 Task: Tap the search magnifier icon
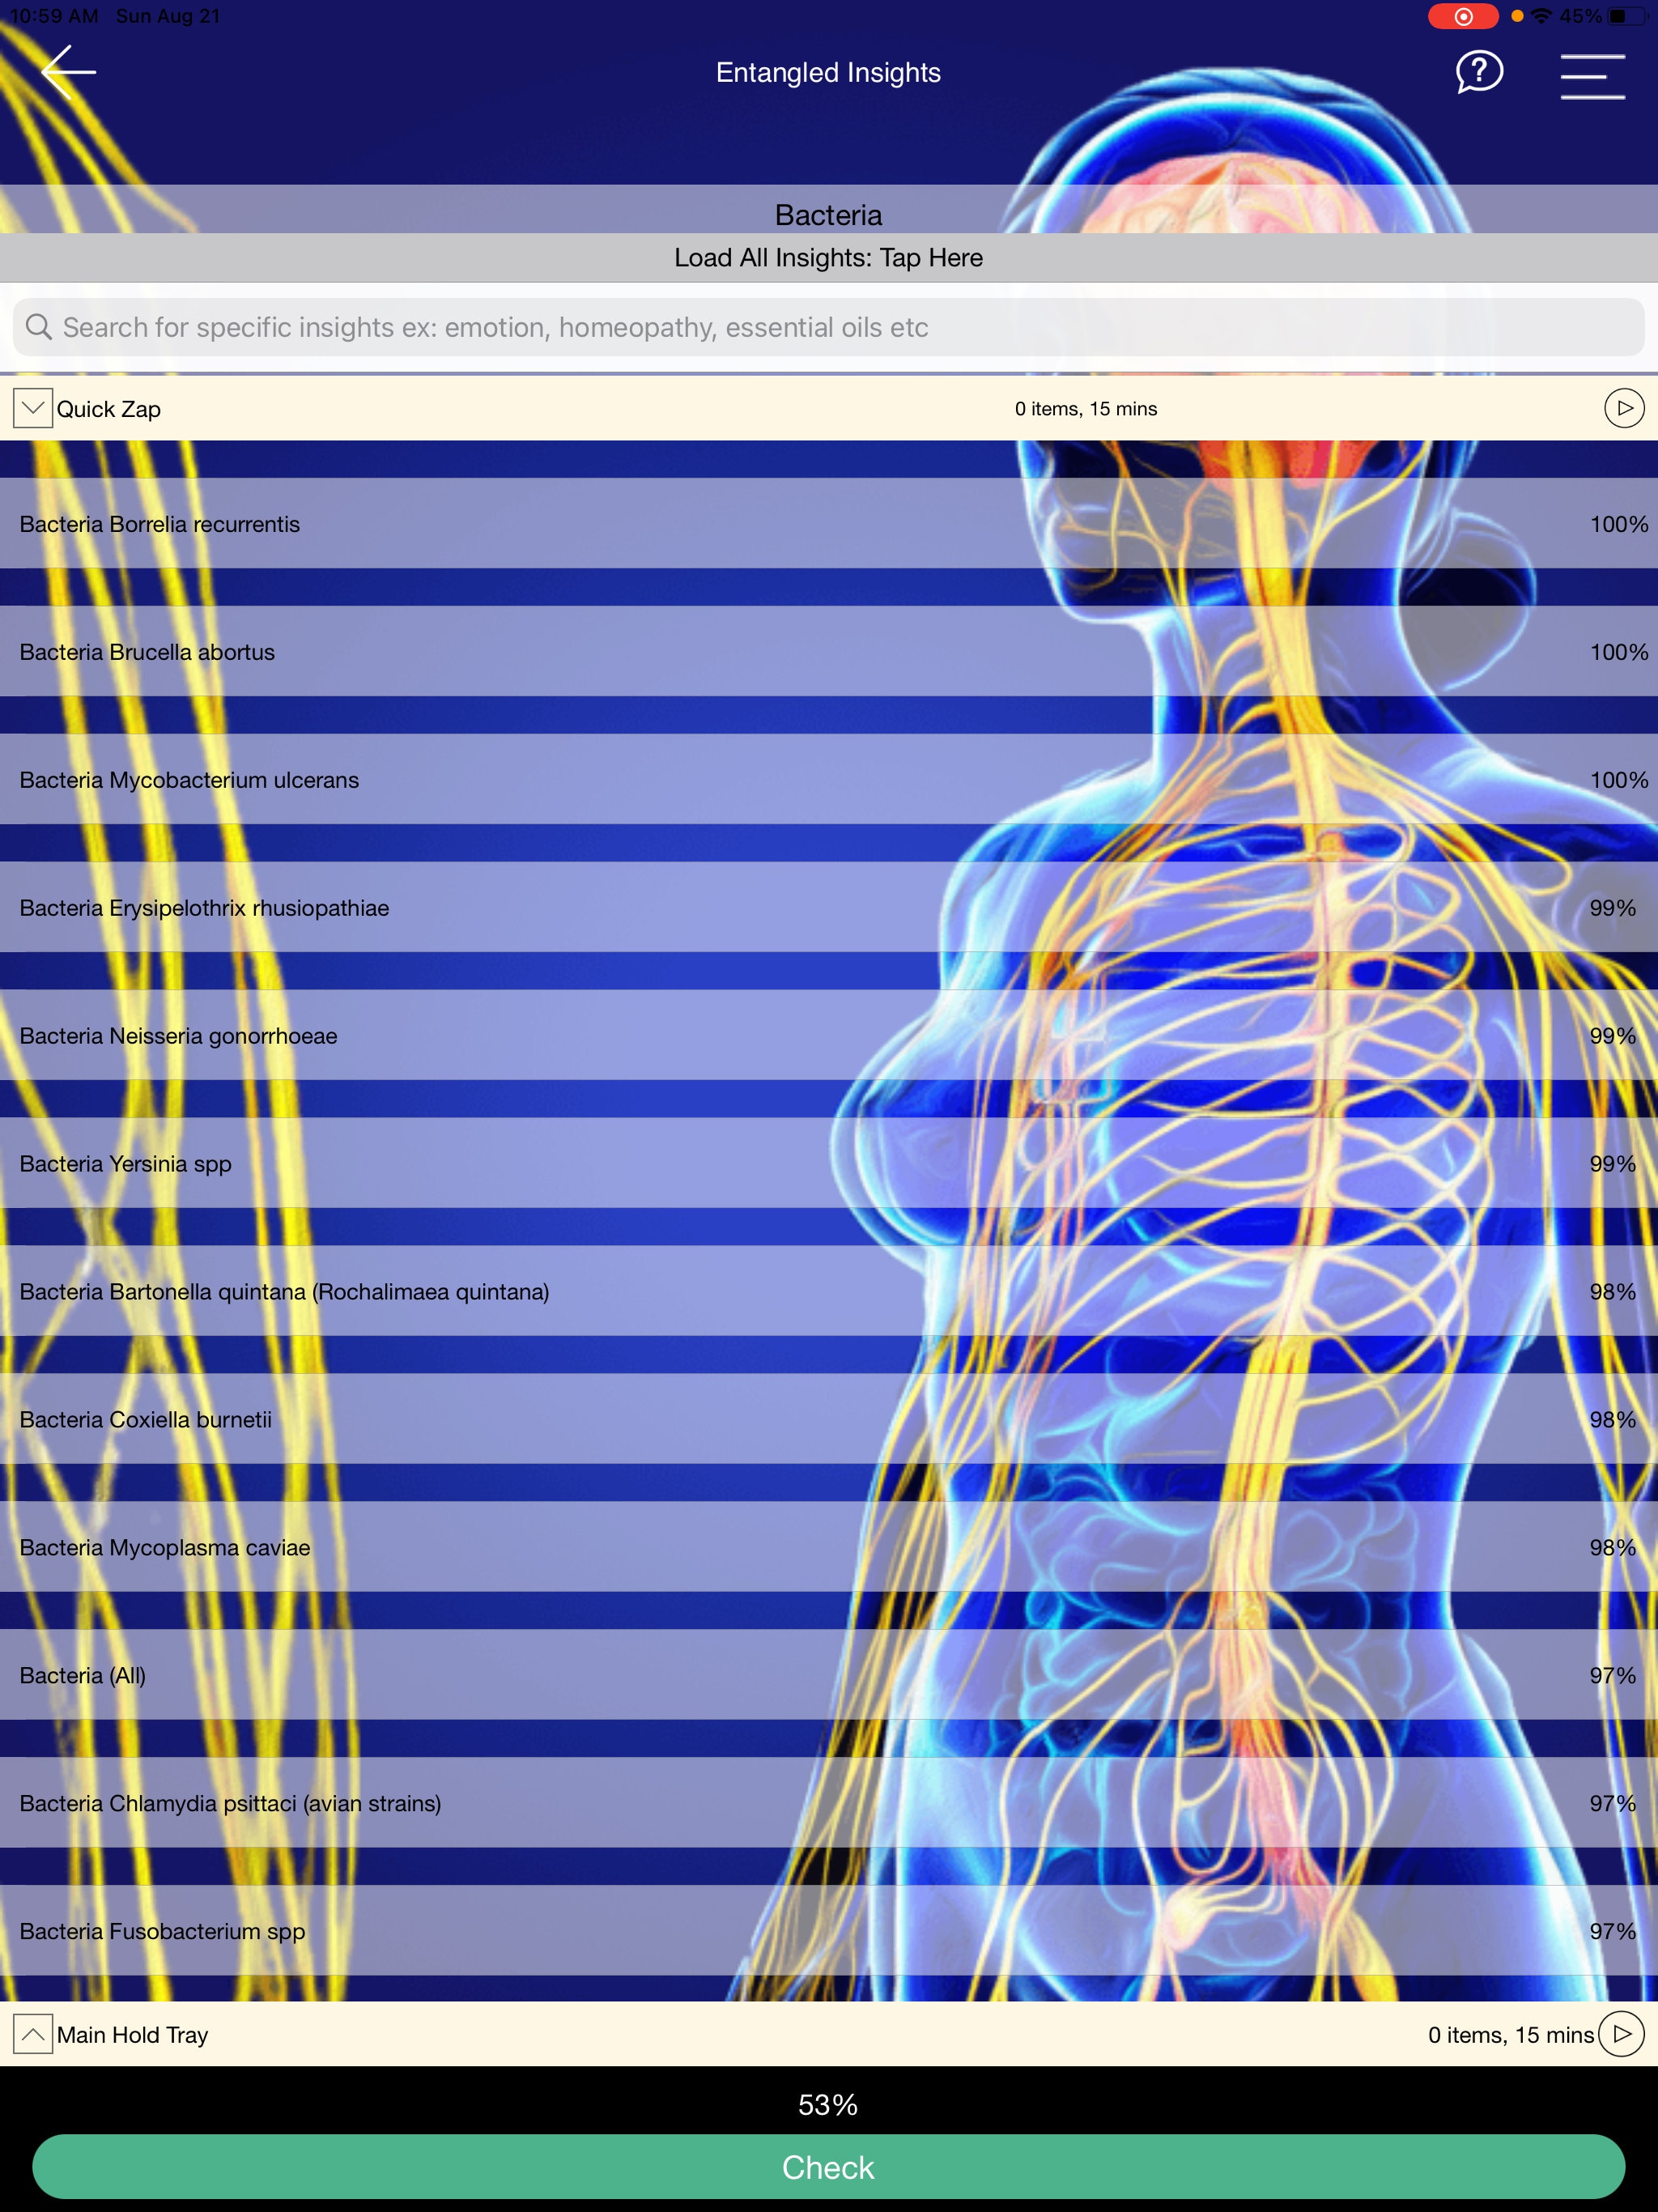click(40, 327)
